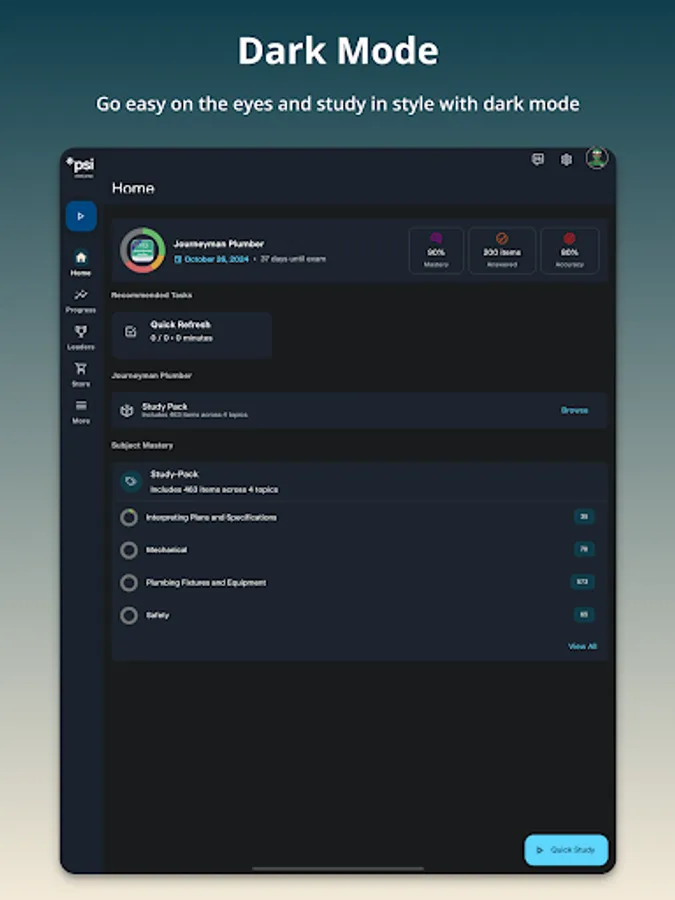Screen dimensions: 675x900
Task: Click item count badge for Interpreting Plans
Action: [584, 517]
